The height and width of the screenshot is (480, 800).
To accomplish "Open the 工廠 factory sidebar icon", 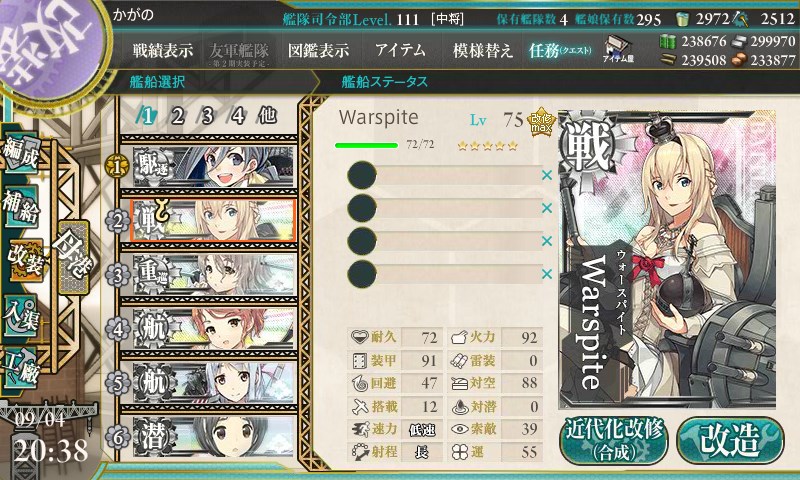I will (21, 368).
